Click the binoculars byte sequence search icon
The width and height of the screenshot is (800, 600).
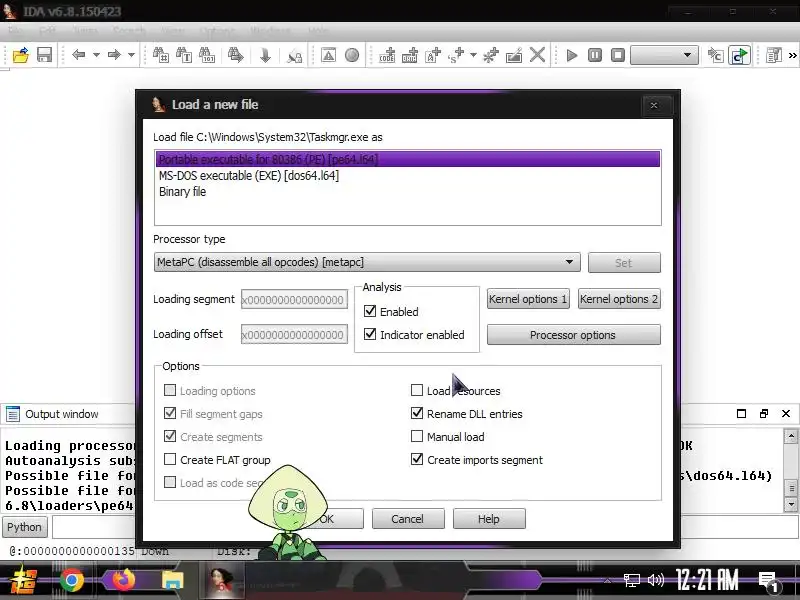pos(207,55)
